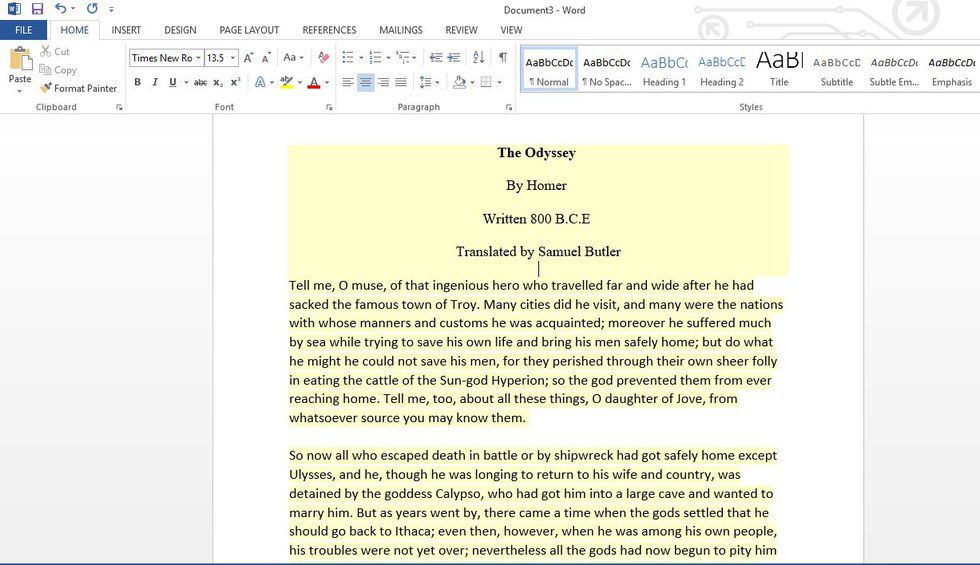Screen dimensions: 980x565
Task: Click the Sort A-Z icon
Action: 478,58
